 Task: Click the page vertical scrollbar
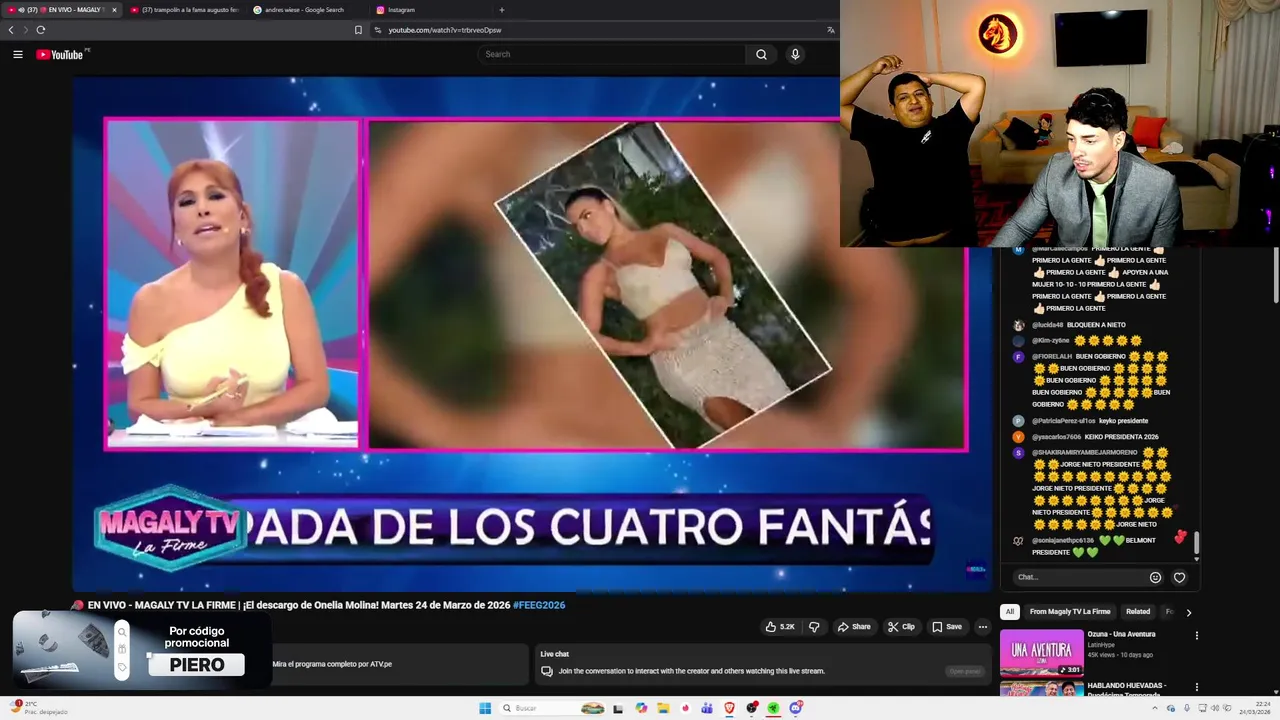1274,275
